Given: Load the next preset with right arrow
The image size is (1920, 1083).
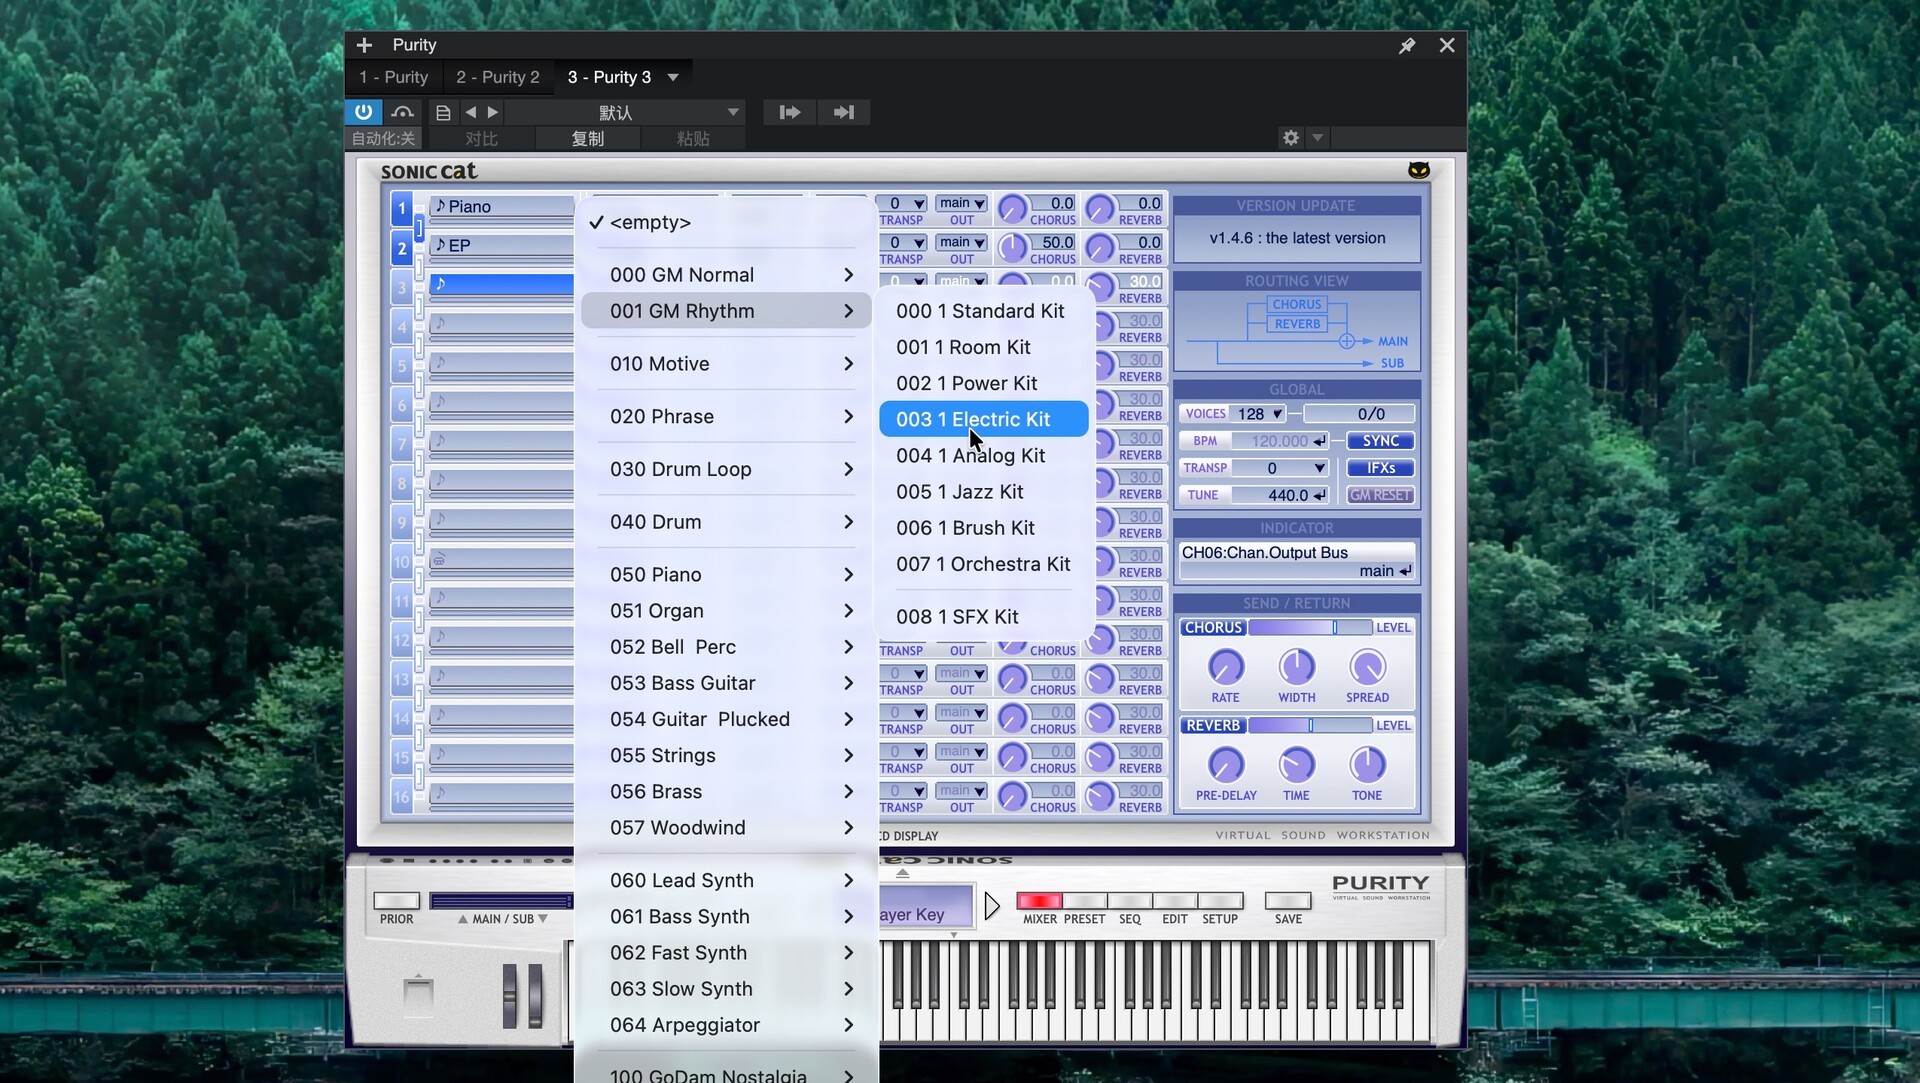Looking at the screenshot, I should point(492,112).
